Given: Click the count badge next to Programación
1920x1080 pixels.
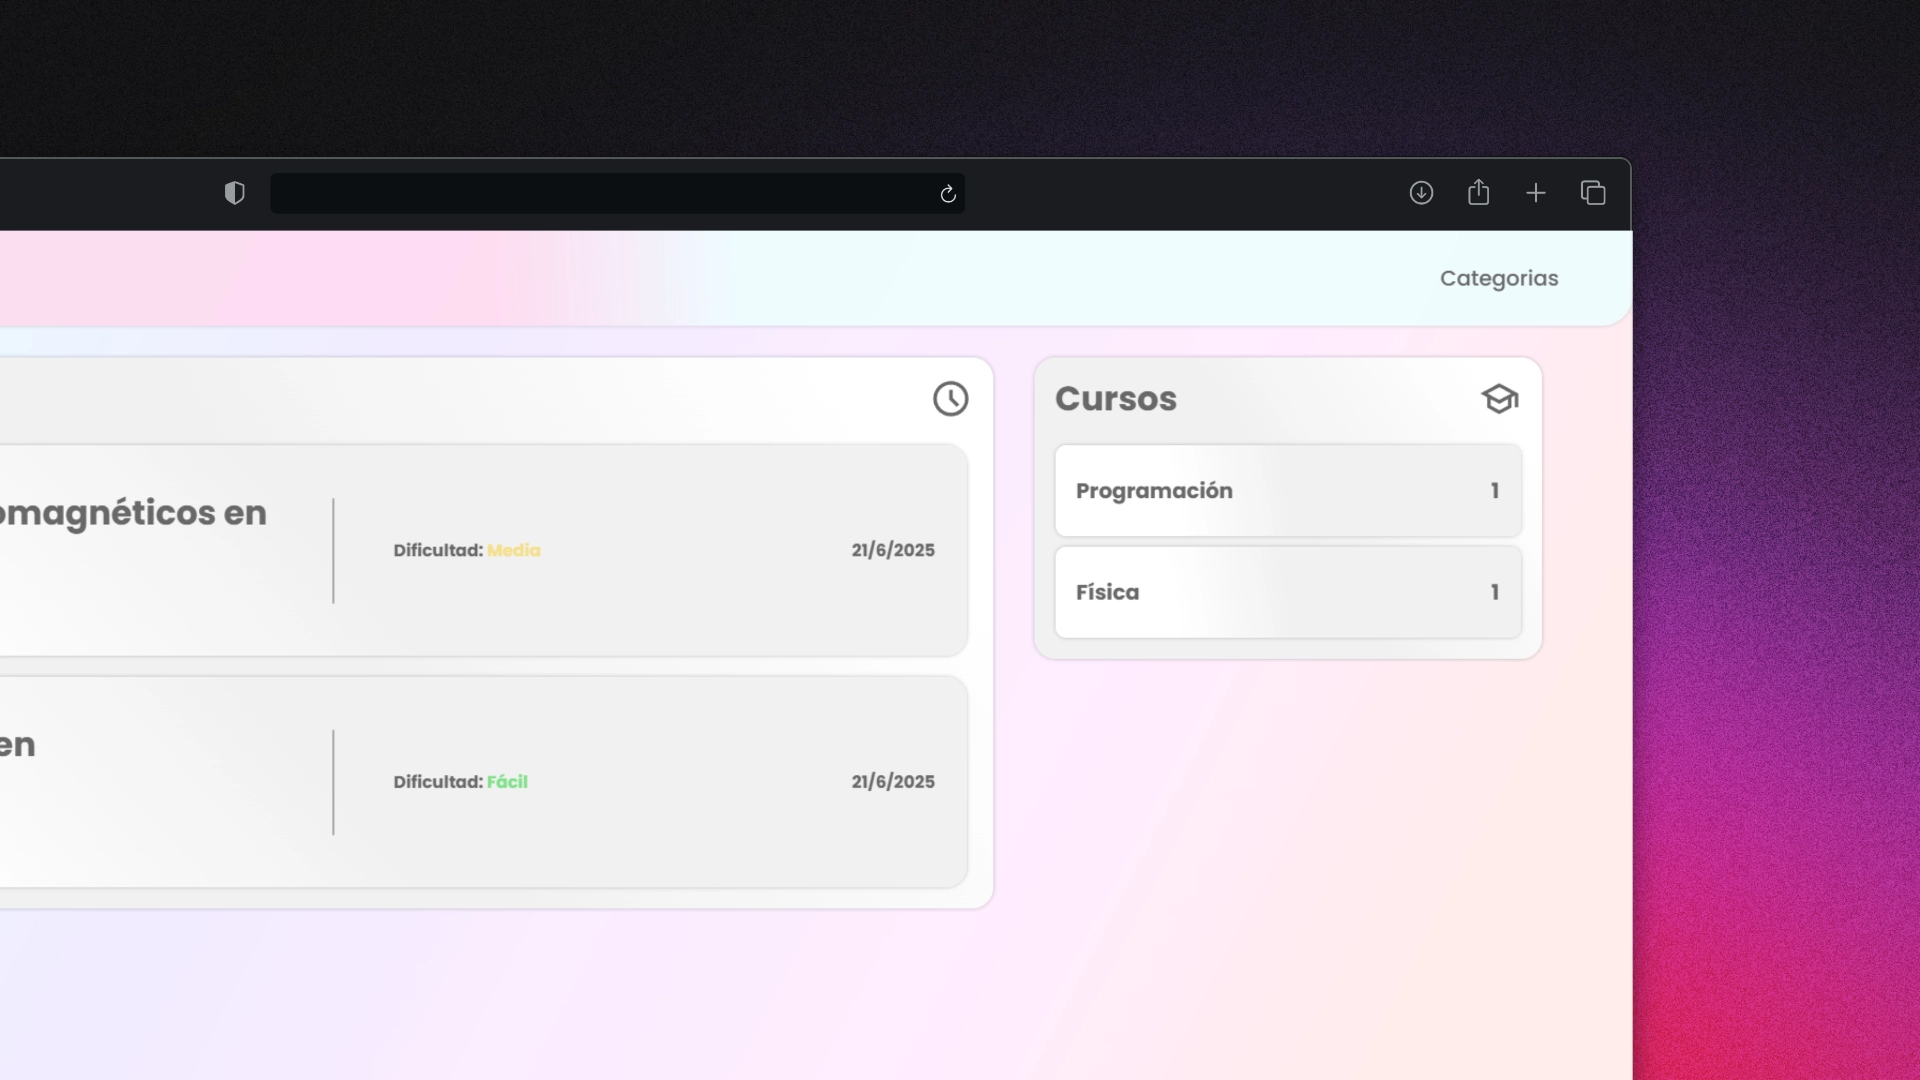Looking at the screenshot, I should (1495, 491).
